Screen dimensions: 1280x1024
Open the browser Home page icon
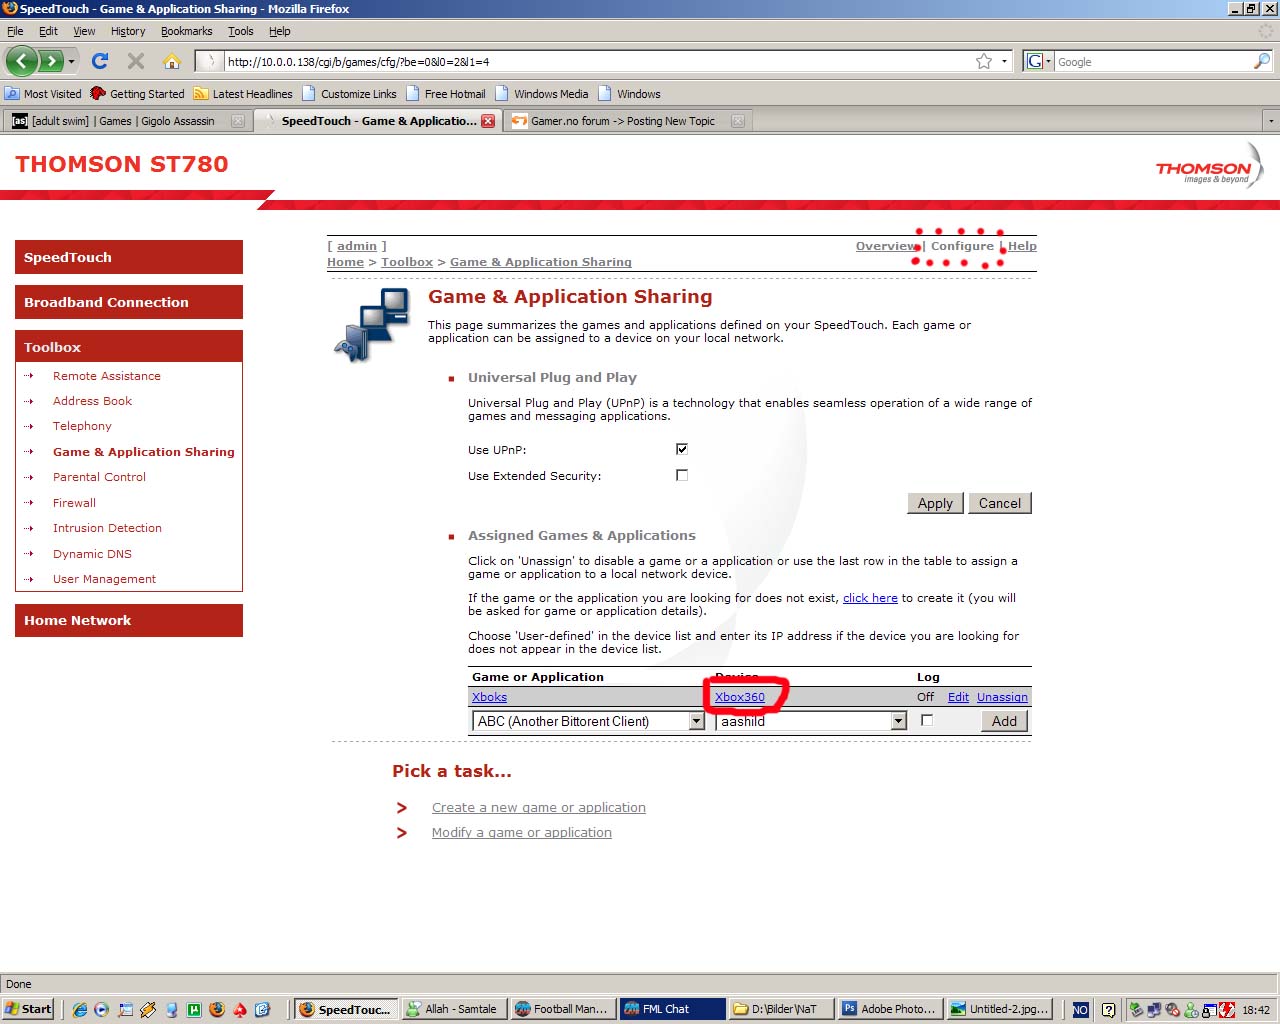(172, 61)
